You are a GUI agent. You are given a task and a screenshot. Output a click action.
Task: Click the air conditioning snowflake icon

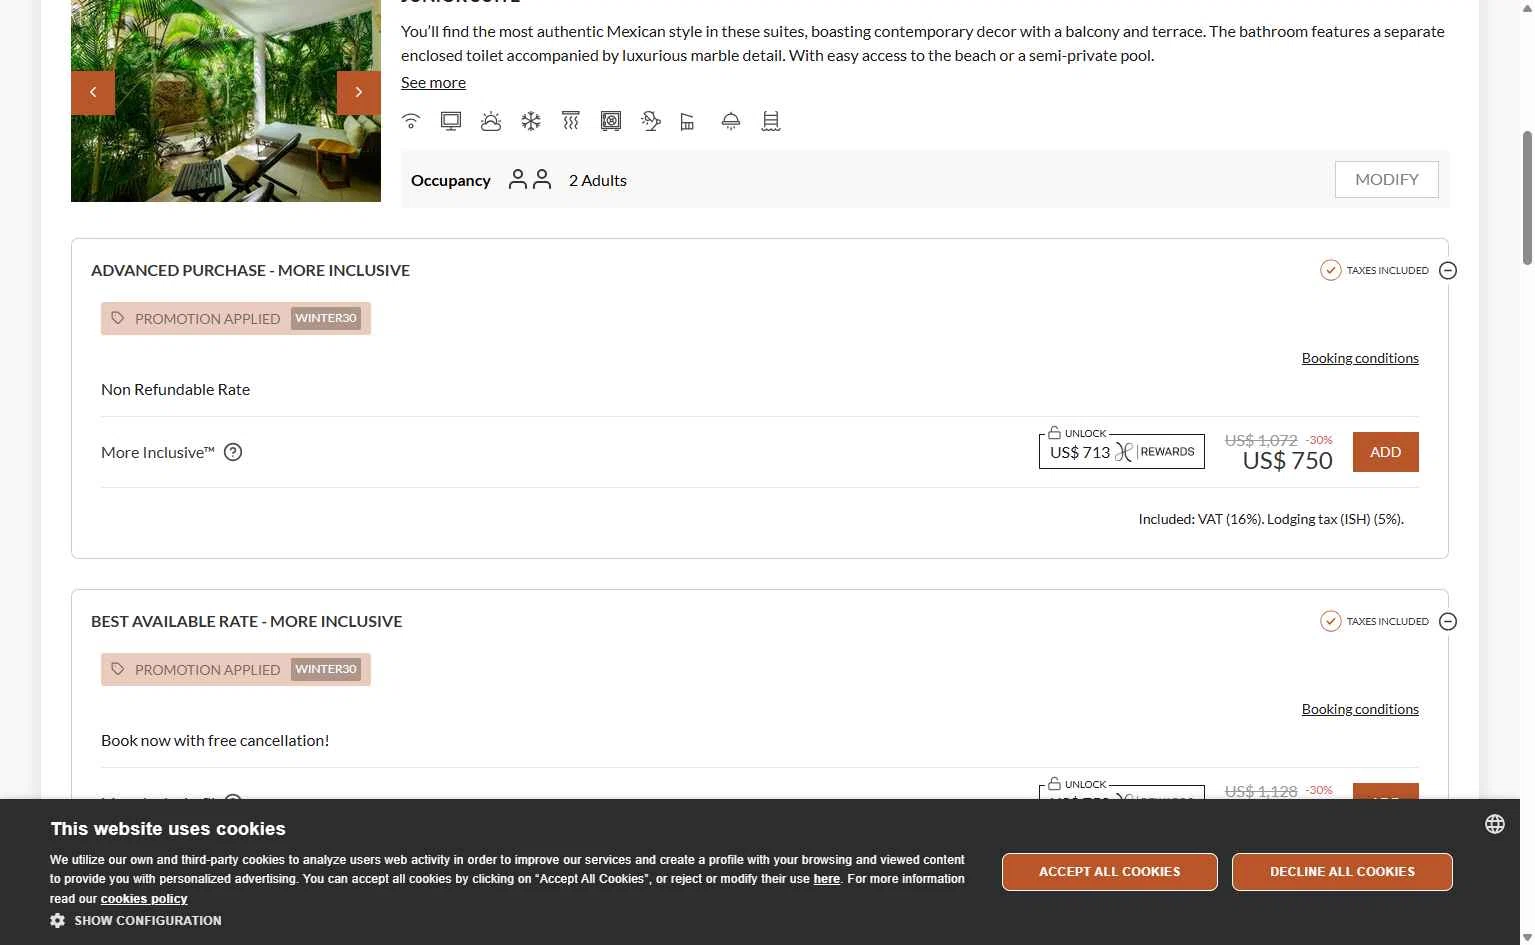(531, 121)
